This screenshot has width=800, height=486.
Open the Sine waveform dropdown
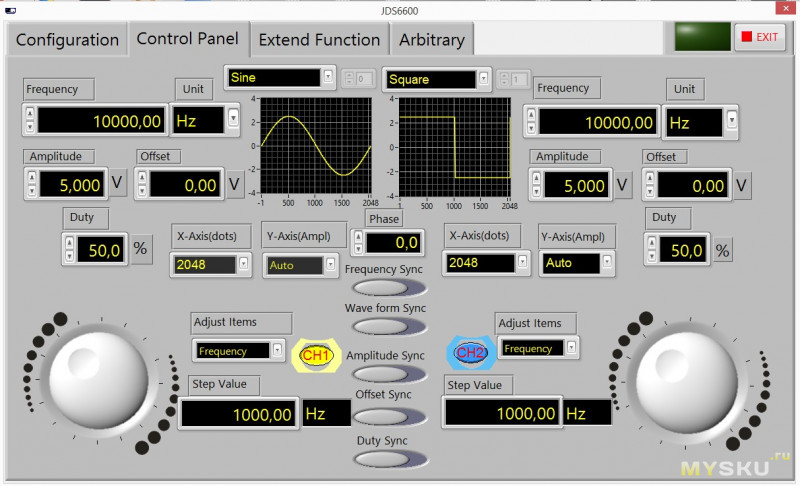click(328, 77)
